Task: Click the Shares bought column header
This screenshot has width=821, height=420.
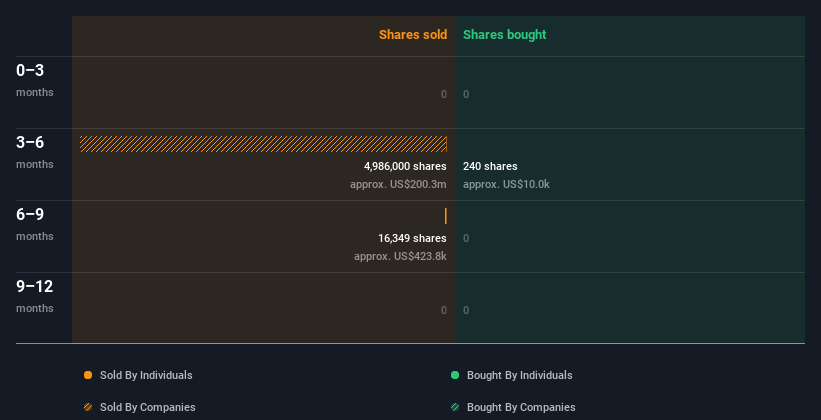Action: click(505, 35)
